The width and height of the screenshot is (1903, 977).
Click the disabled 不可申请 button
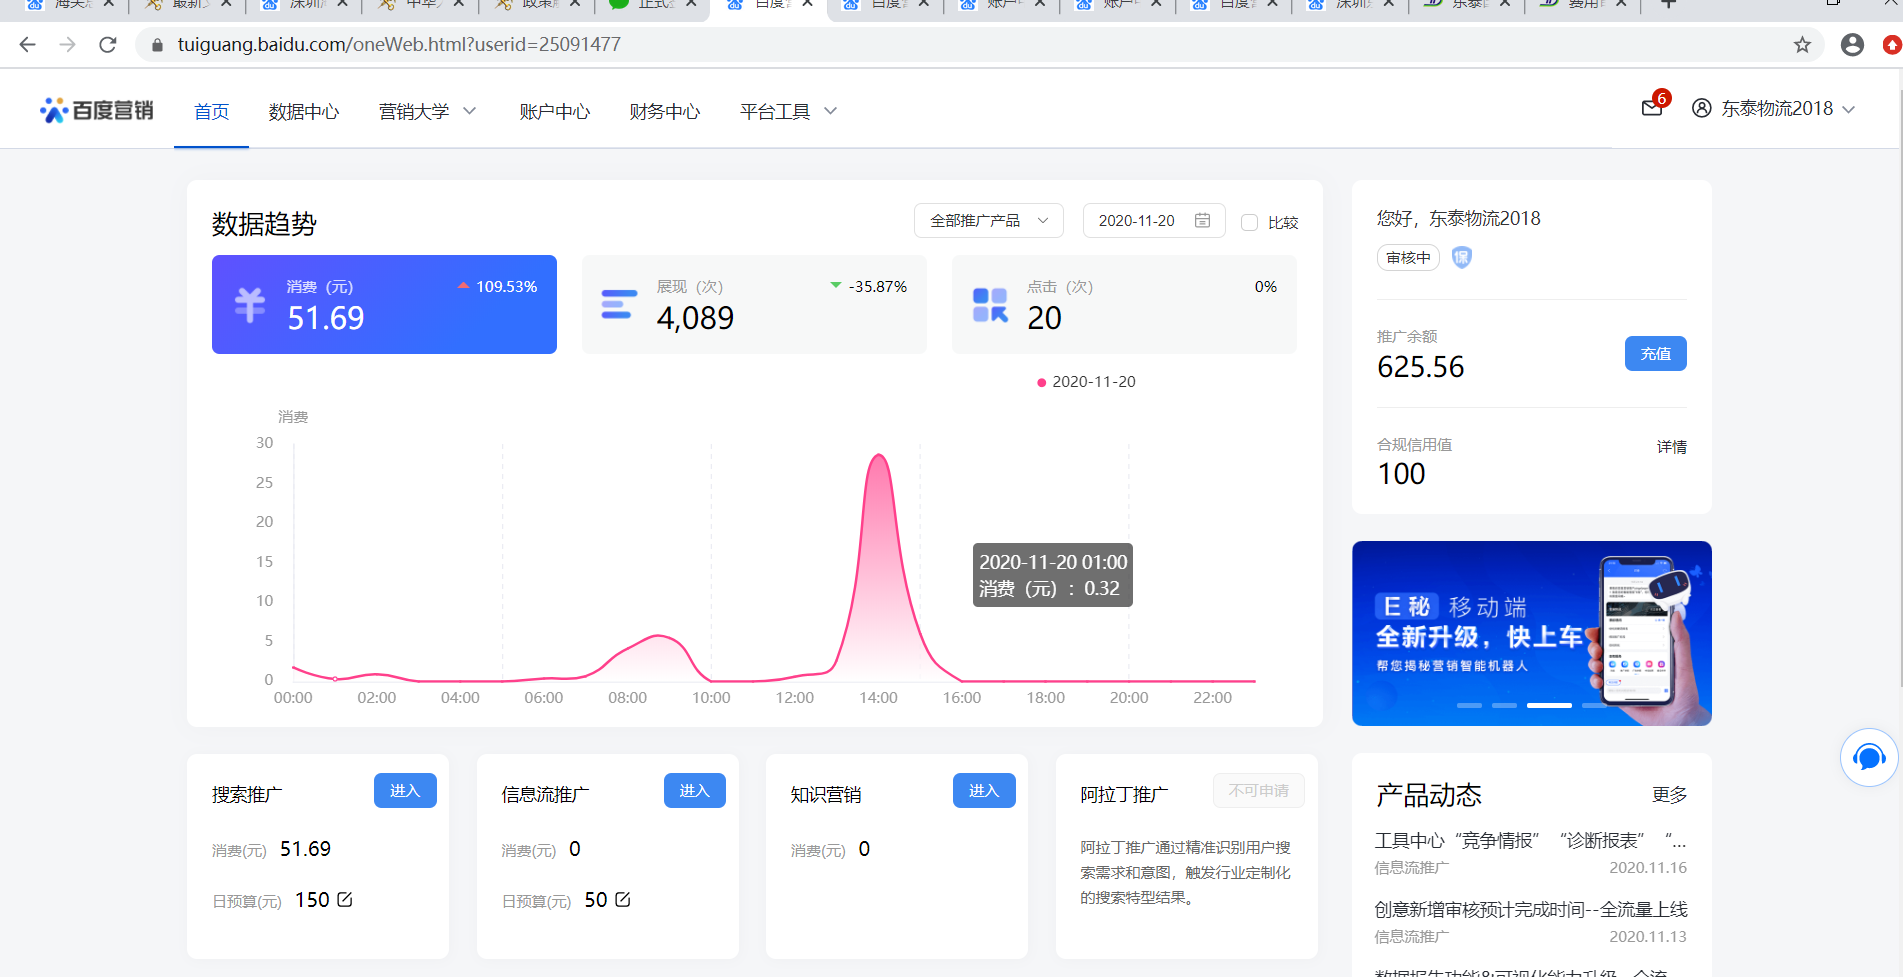[1259, 790]
